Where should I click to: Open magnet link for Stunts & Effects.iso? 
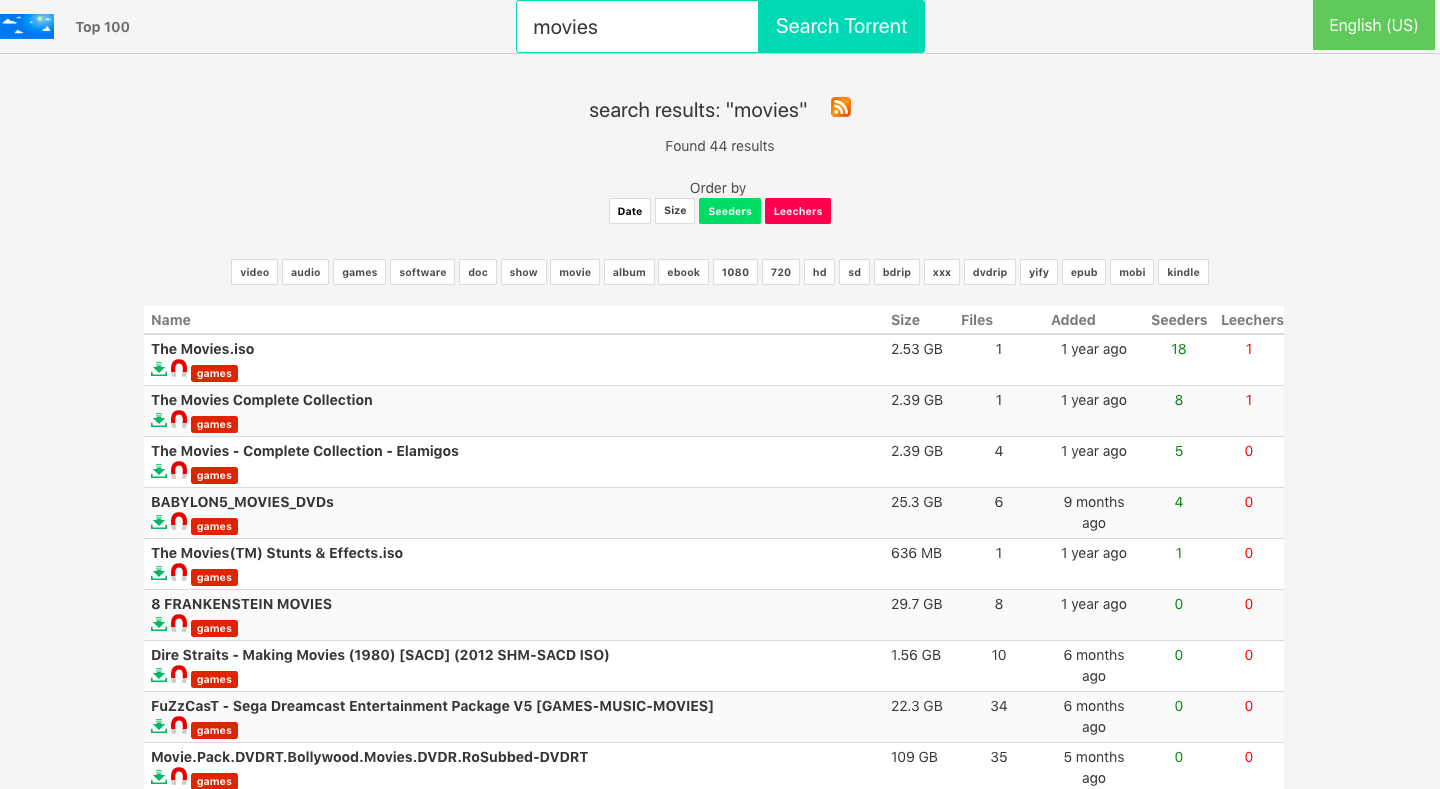click(179, 573)
